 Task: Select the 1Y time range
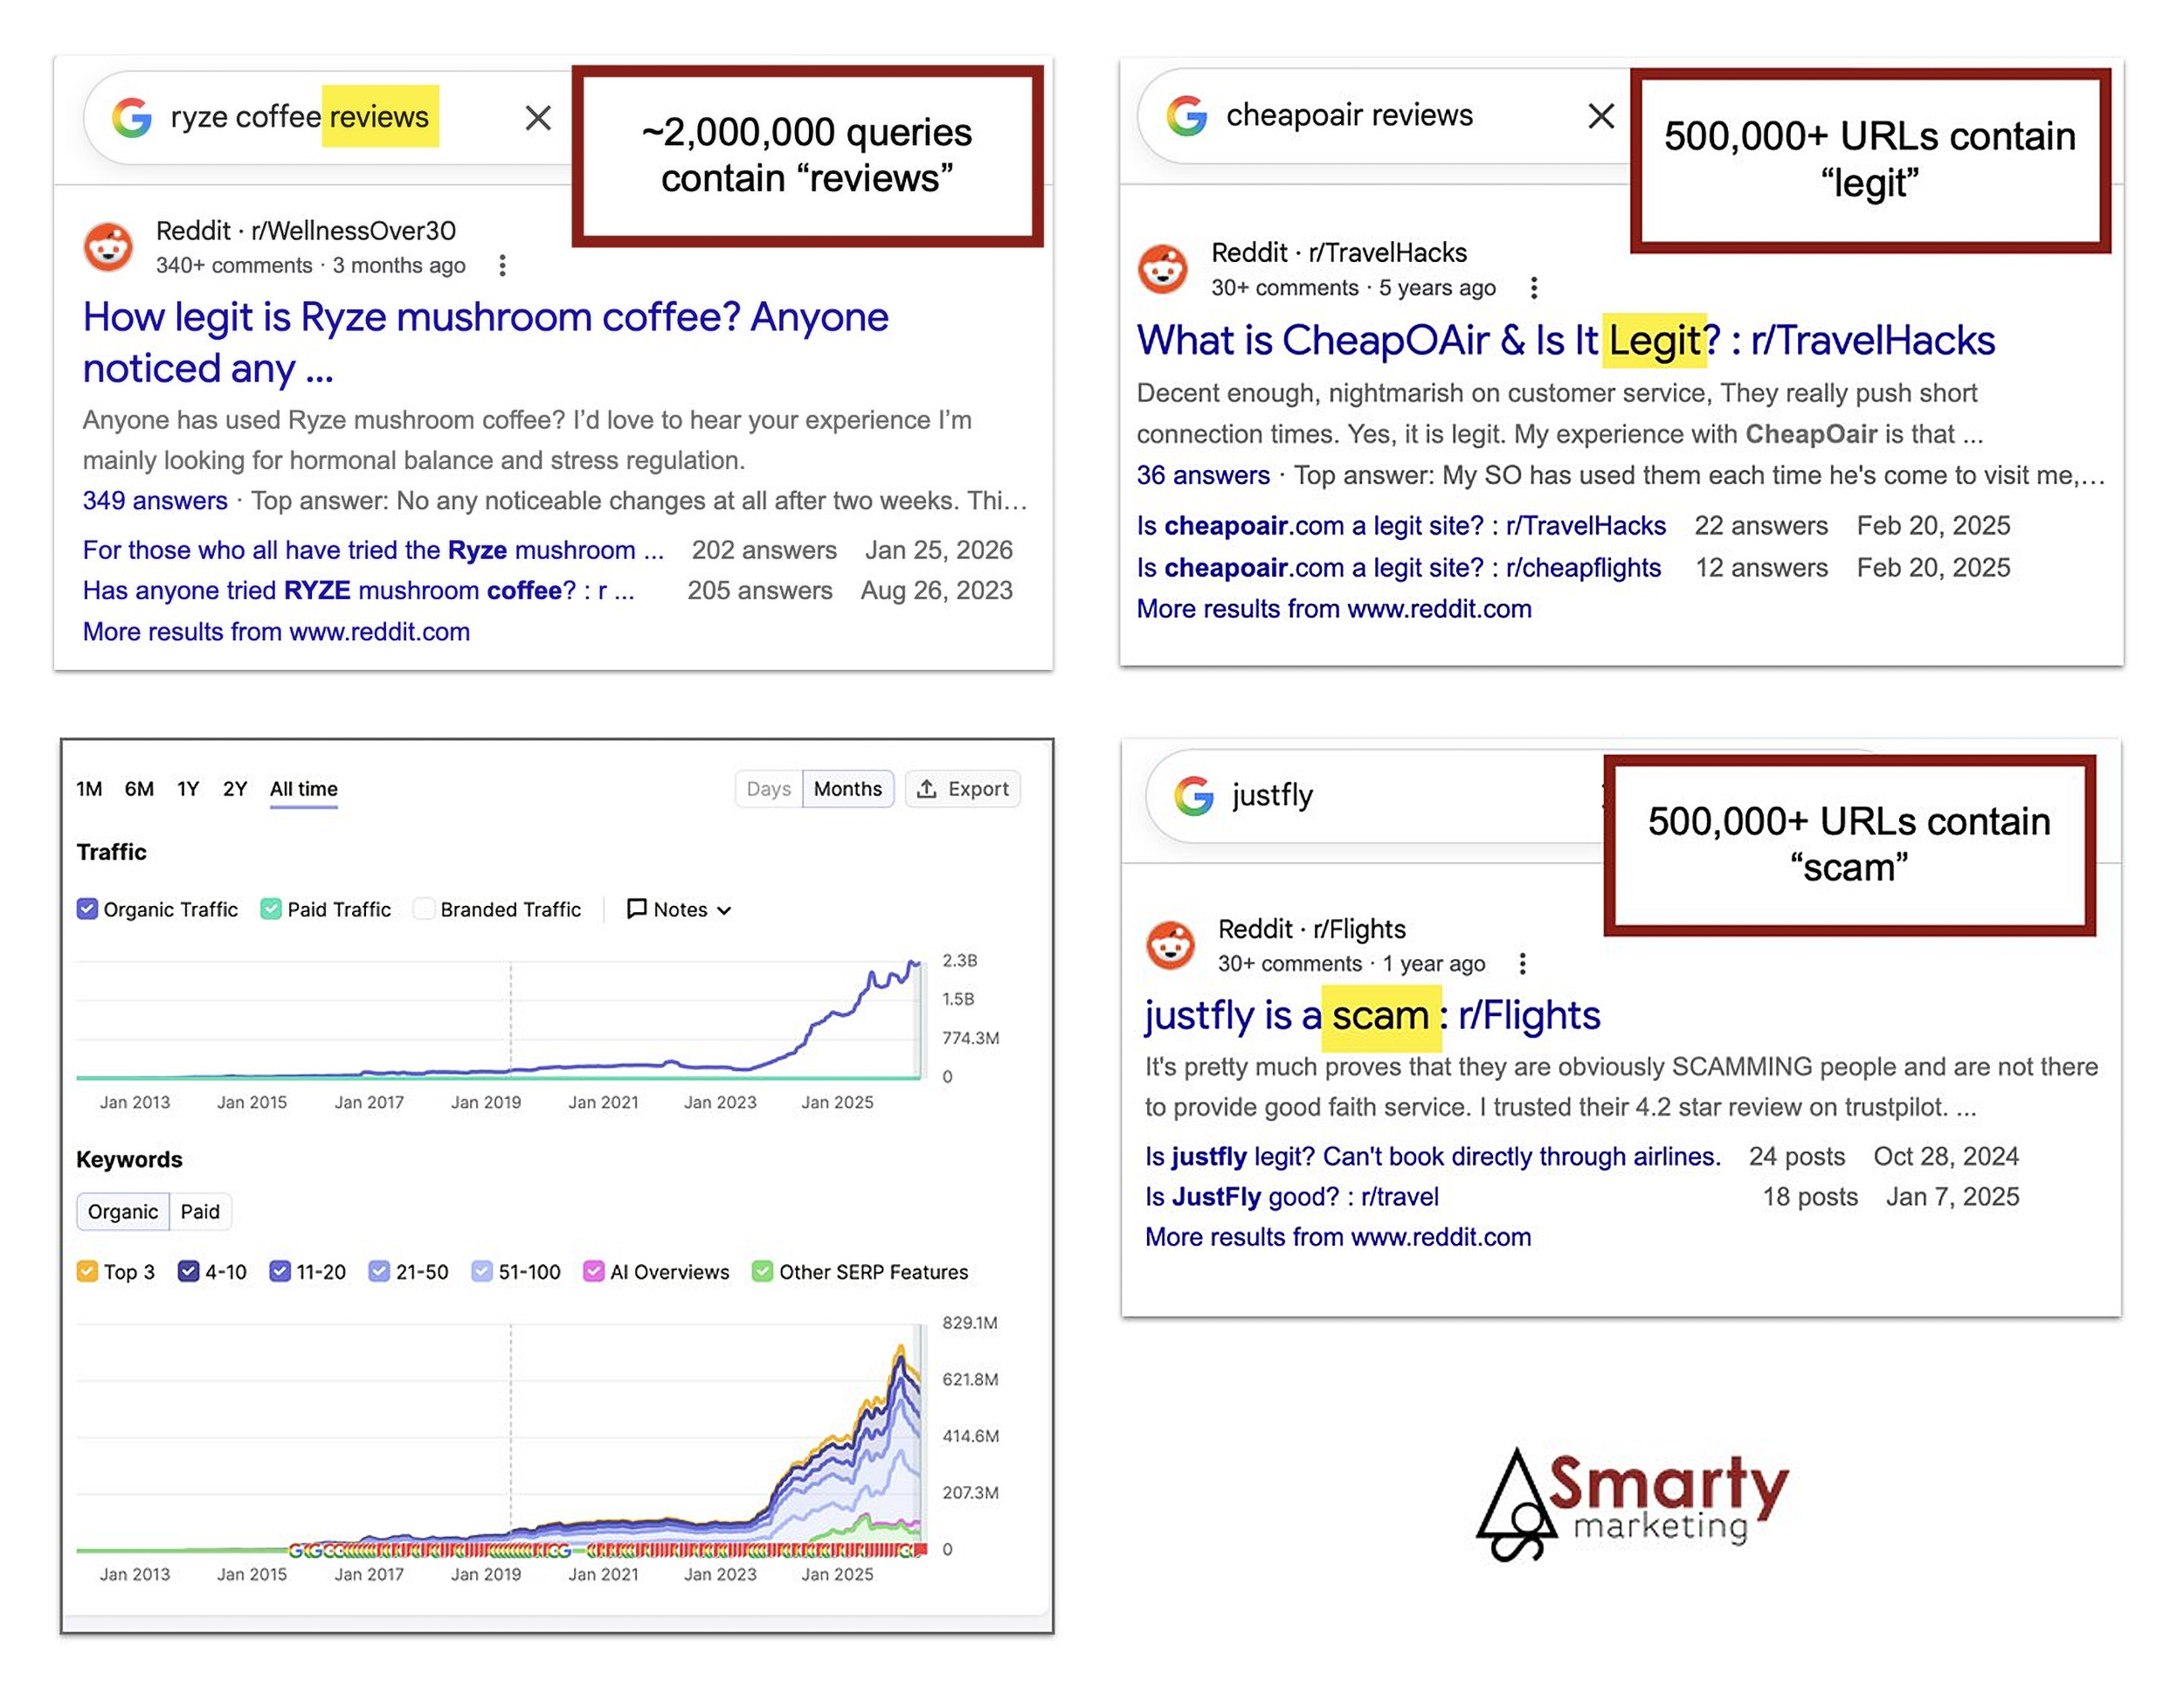coord(188,788)
